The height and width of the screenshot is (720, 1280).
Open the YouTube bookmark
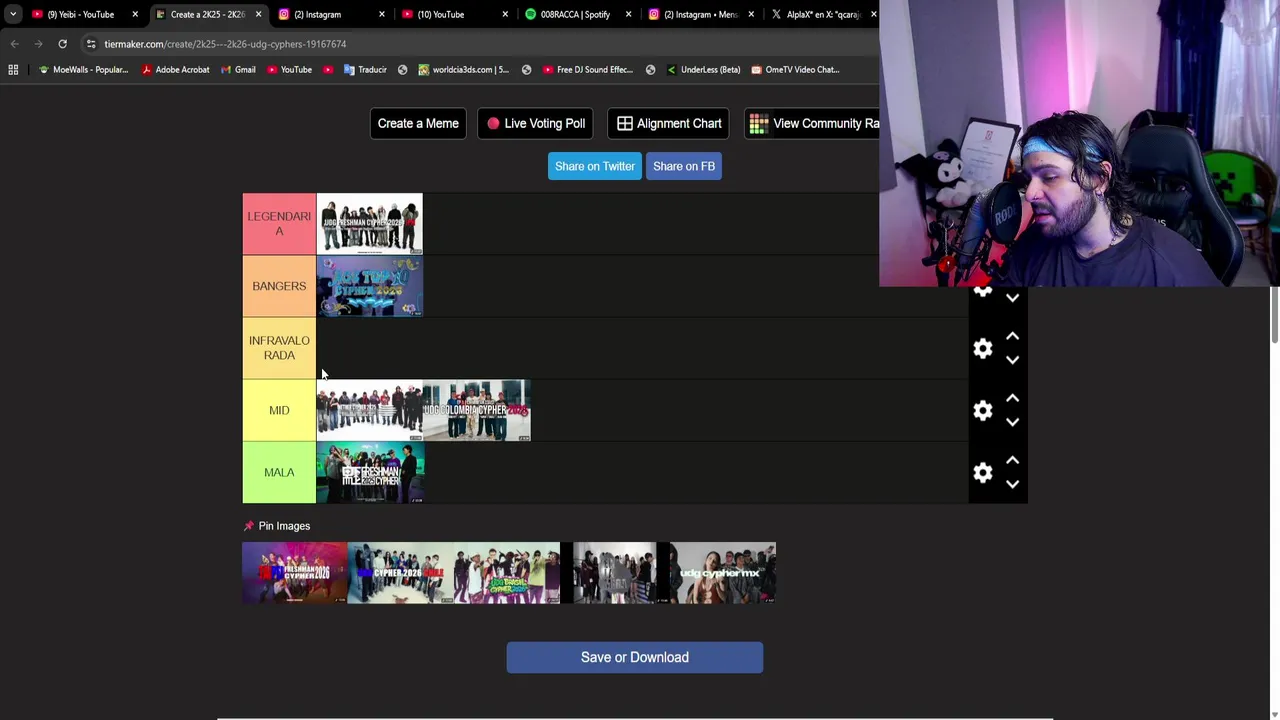point(289,70)
